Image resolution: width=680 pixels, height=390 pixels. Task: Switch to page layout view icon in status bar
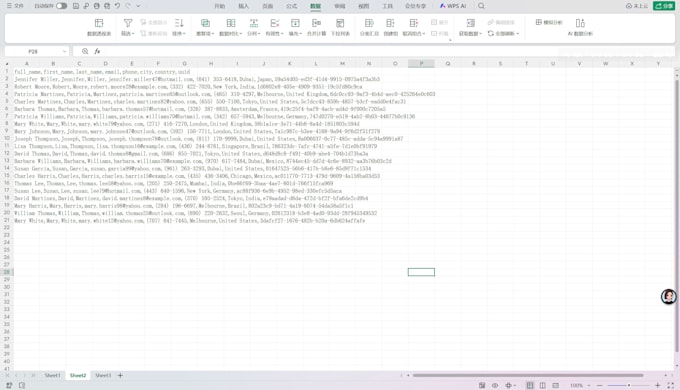coord(543,385)
